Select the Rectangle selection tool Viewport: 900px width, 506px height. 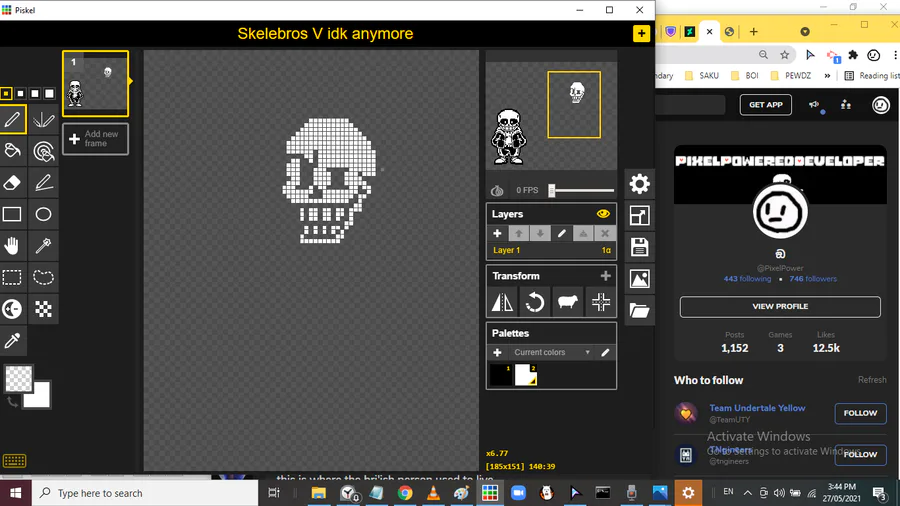(13, 277)
